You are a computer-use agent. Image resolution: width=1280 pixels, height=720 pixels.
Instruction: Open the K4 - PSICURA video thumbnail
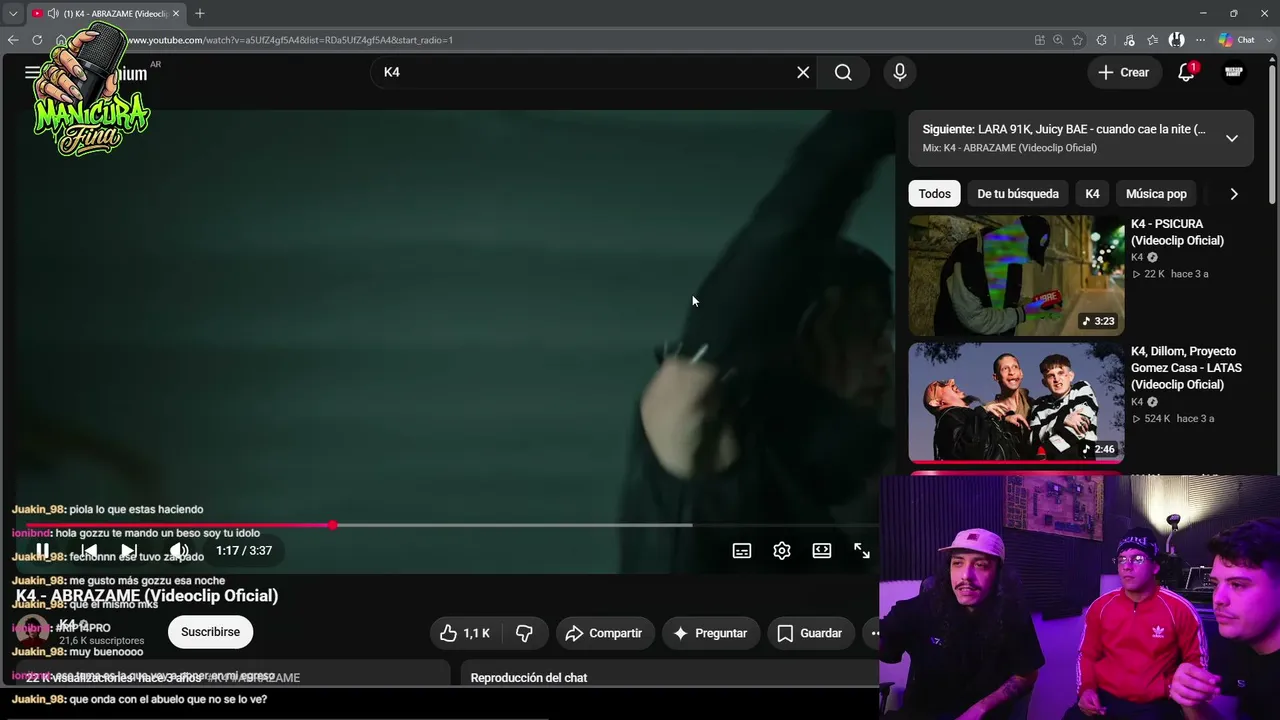pyautogui.click(x=1016, y=275)
